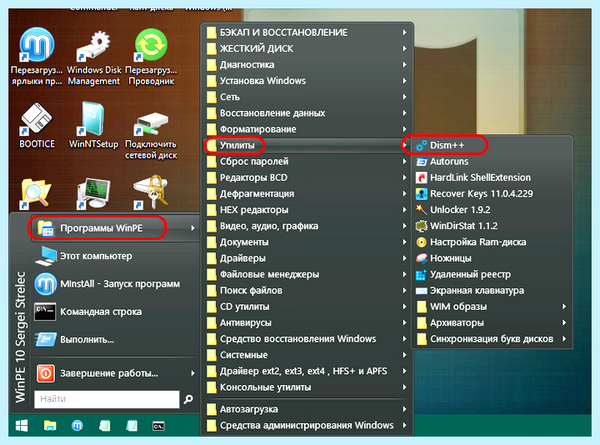Viewport: 600px width, 445px height.
Task: Open Программы WinPE menu item
Action: (115, 228)
